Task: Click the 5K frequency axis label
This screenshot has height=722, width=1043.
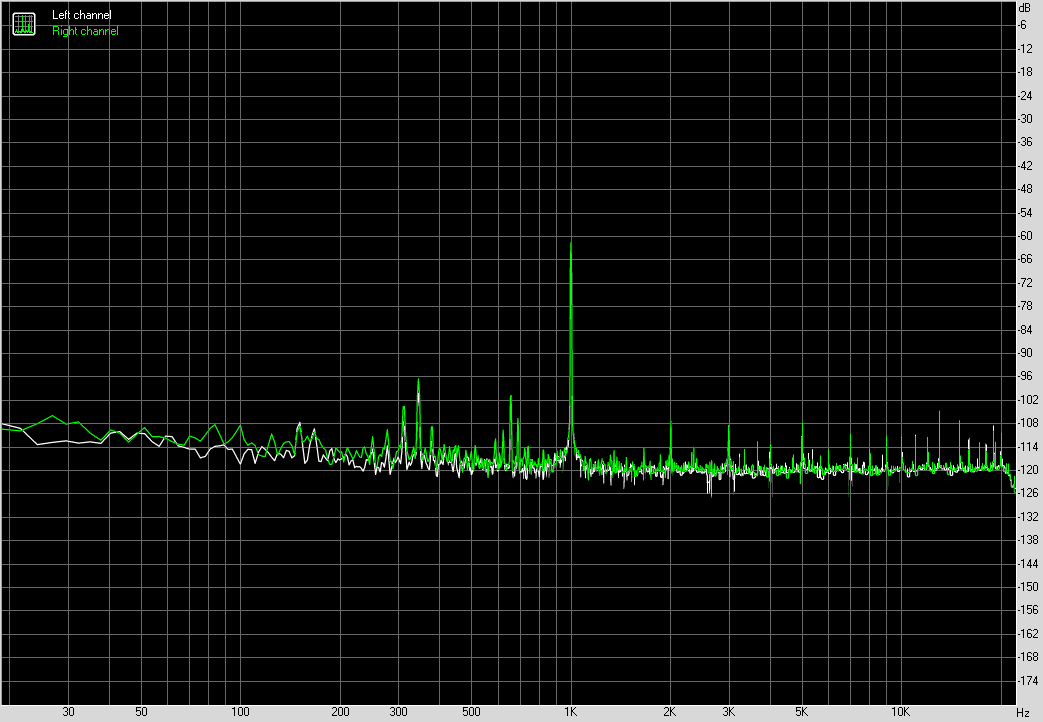Action: tap(802, 712)
